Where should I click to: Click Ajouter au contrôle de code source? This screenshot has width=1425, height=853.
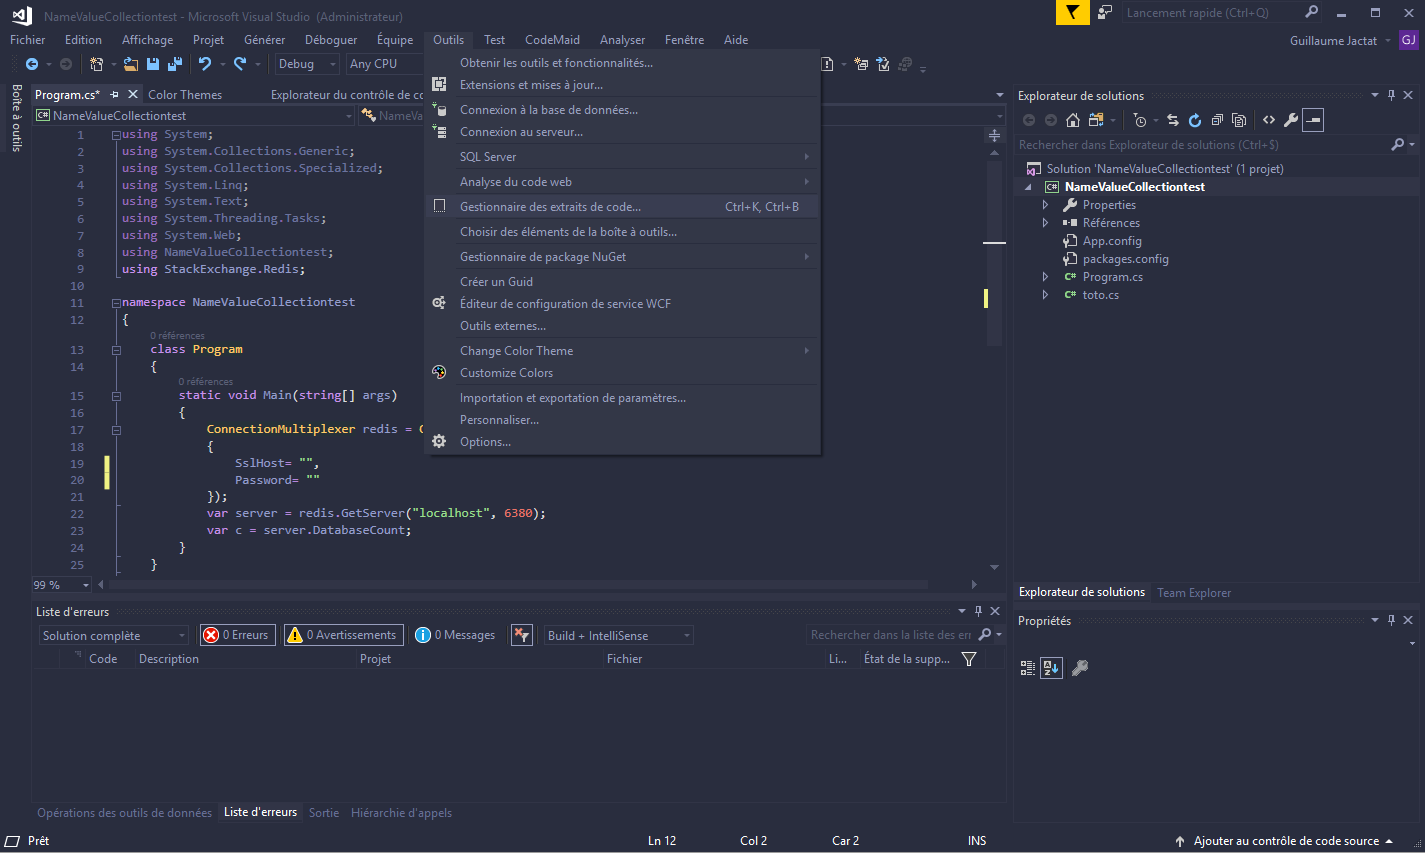(1285, 841)
